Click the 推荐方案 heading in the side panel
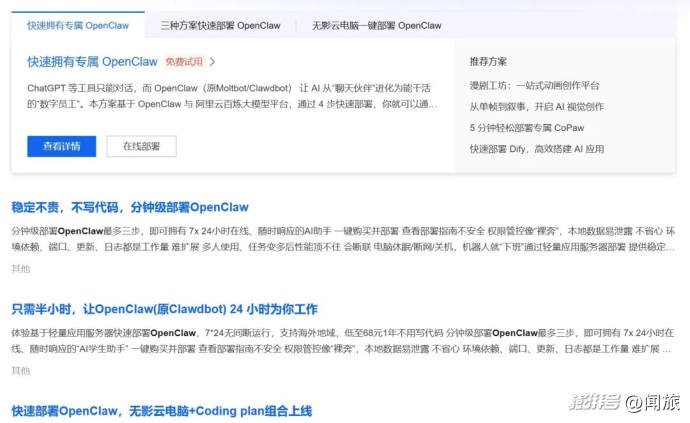Screen dimensions: 690x423 487,62
